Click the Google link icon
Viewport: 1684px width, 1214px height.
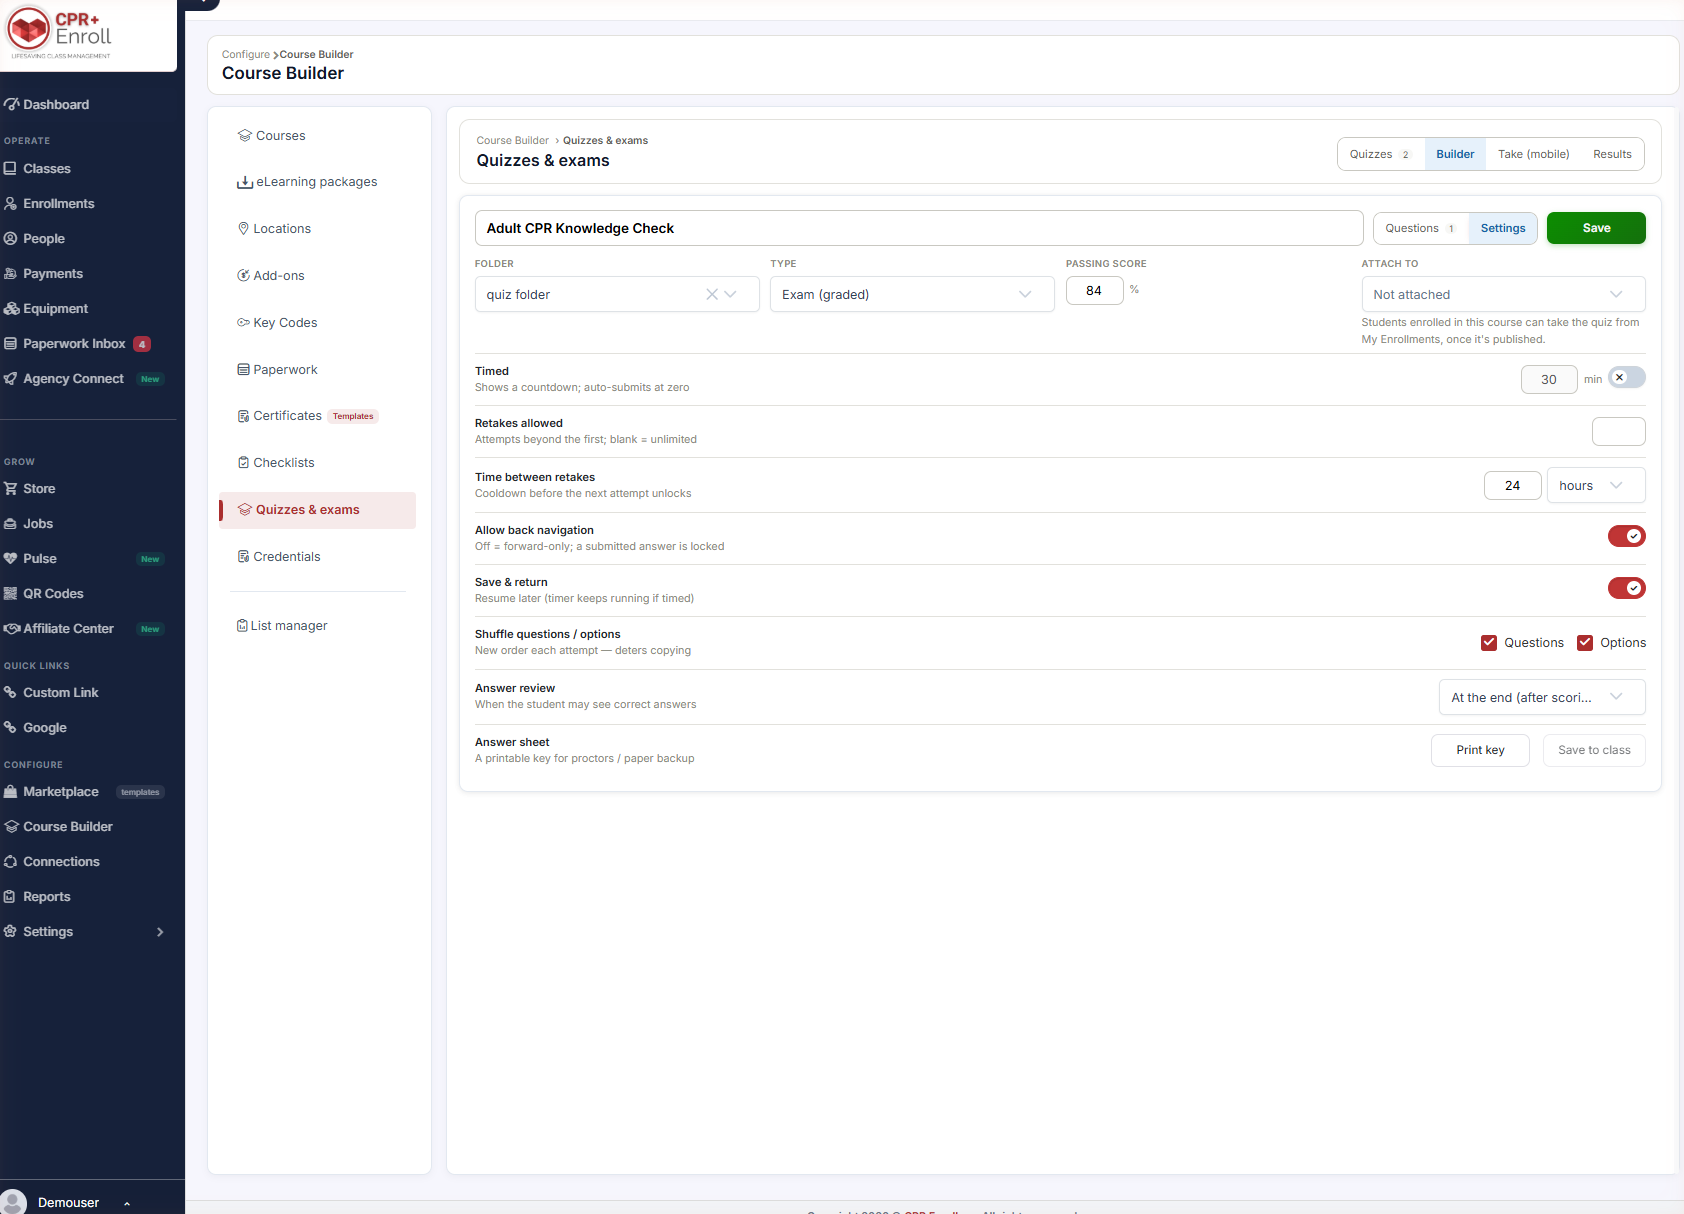(x=10, y=728)
